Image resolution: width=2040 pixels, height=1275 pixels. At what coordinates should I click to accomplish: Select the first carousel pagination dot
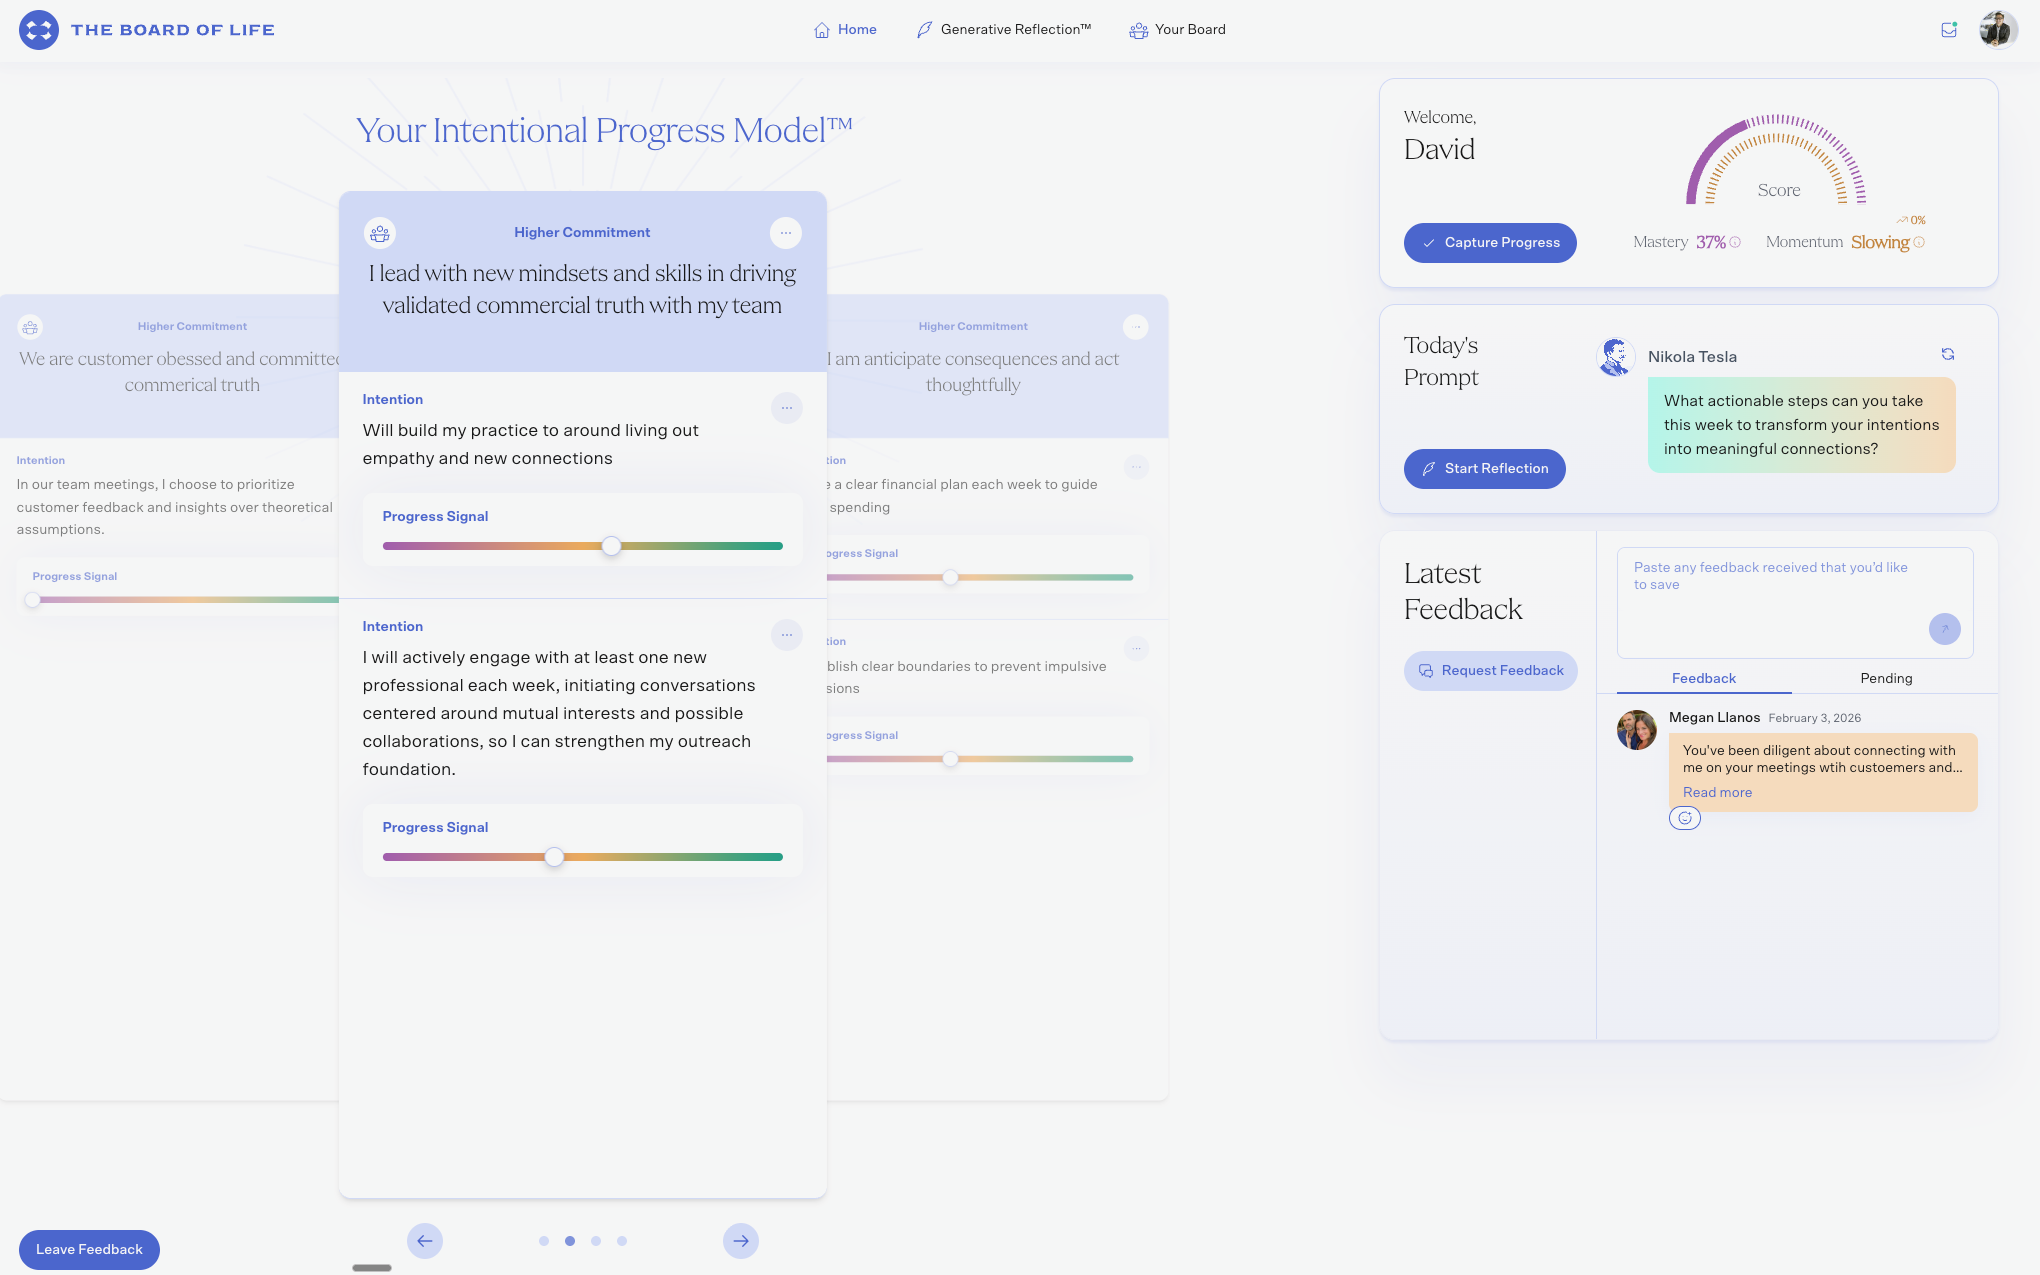click(544, 1241)
